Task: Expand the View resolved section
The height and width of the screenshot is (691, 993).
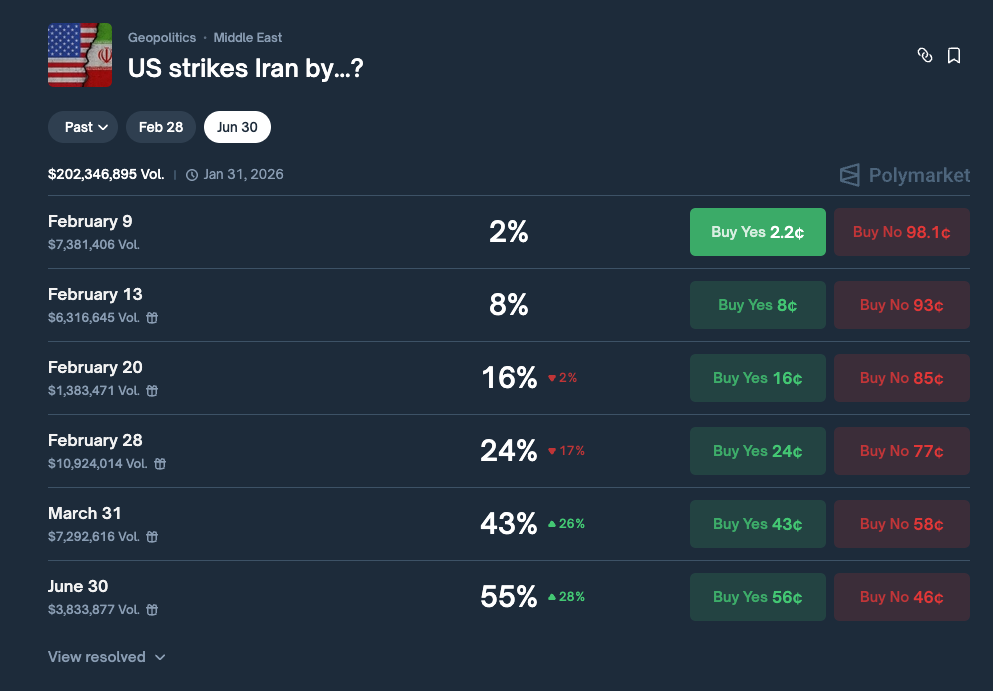Action: click(x=107, y=657)
